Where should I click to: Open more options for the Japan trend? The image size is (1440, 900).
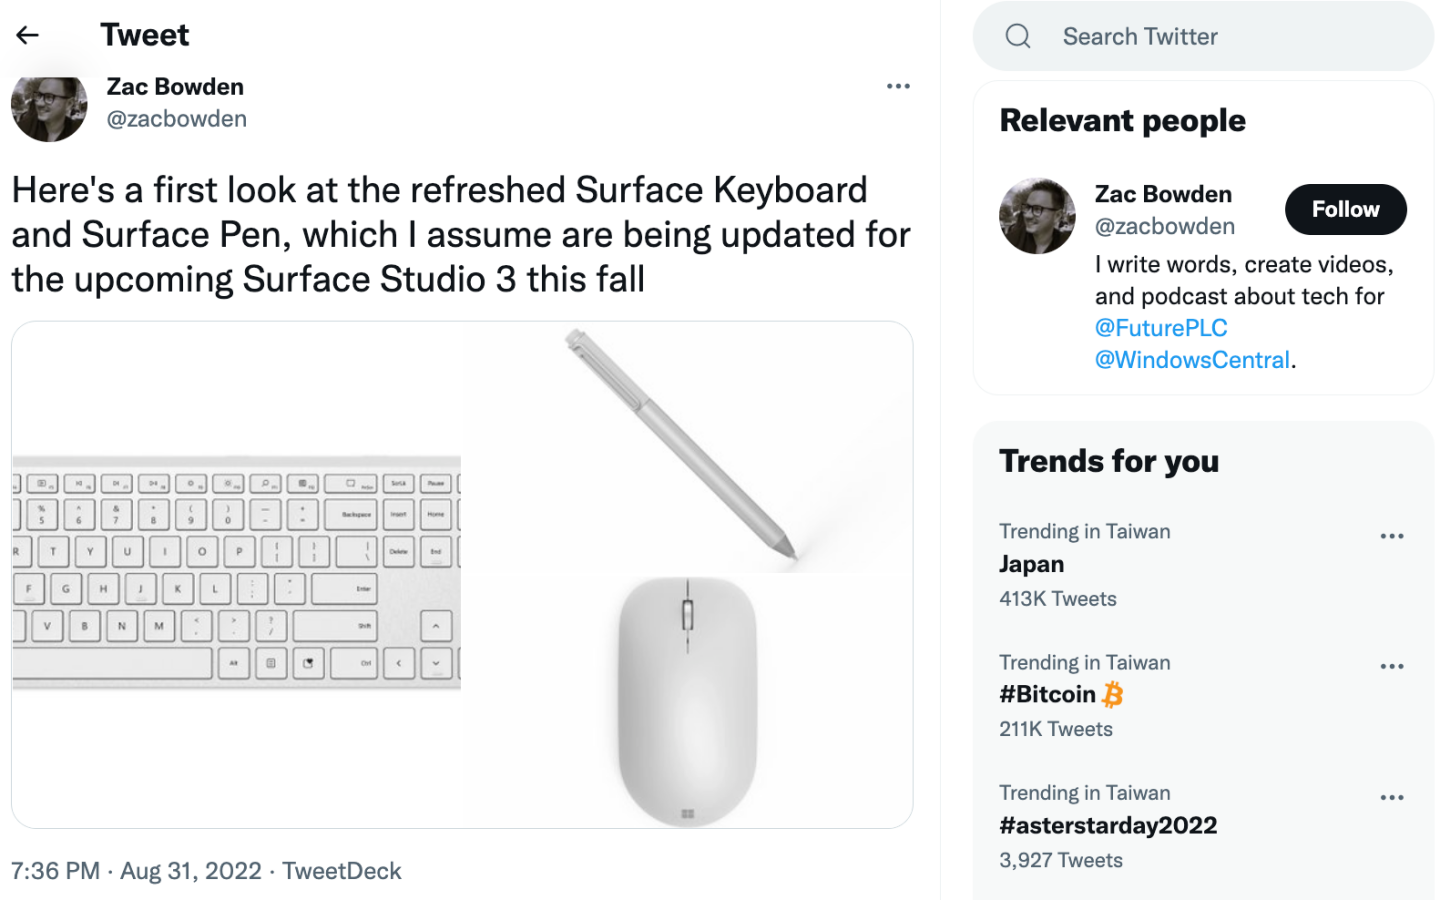coord(1392,535)
